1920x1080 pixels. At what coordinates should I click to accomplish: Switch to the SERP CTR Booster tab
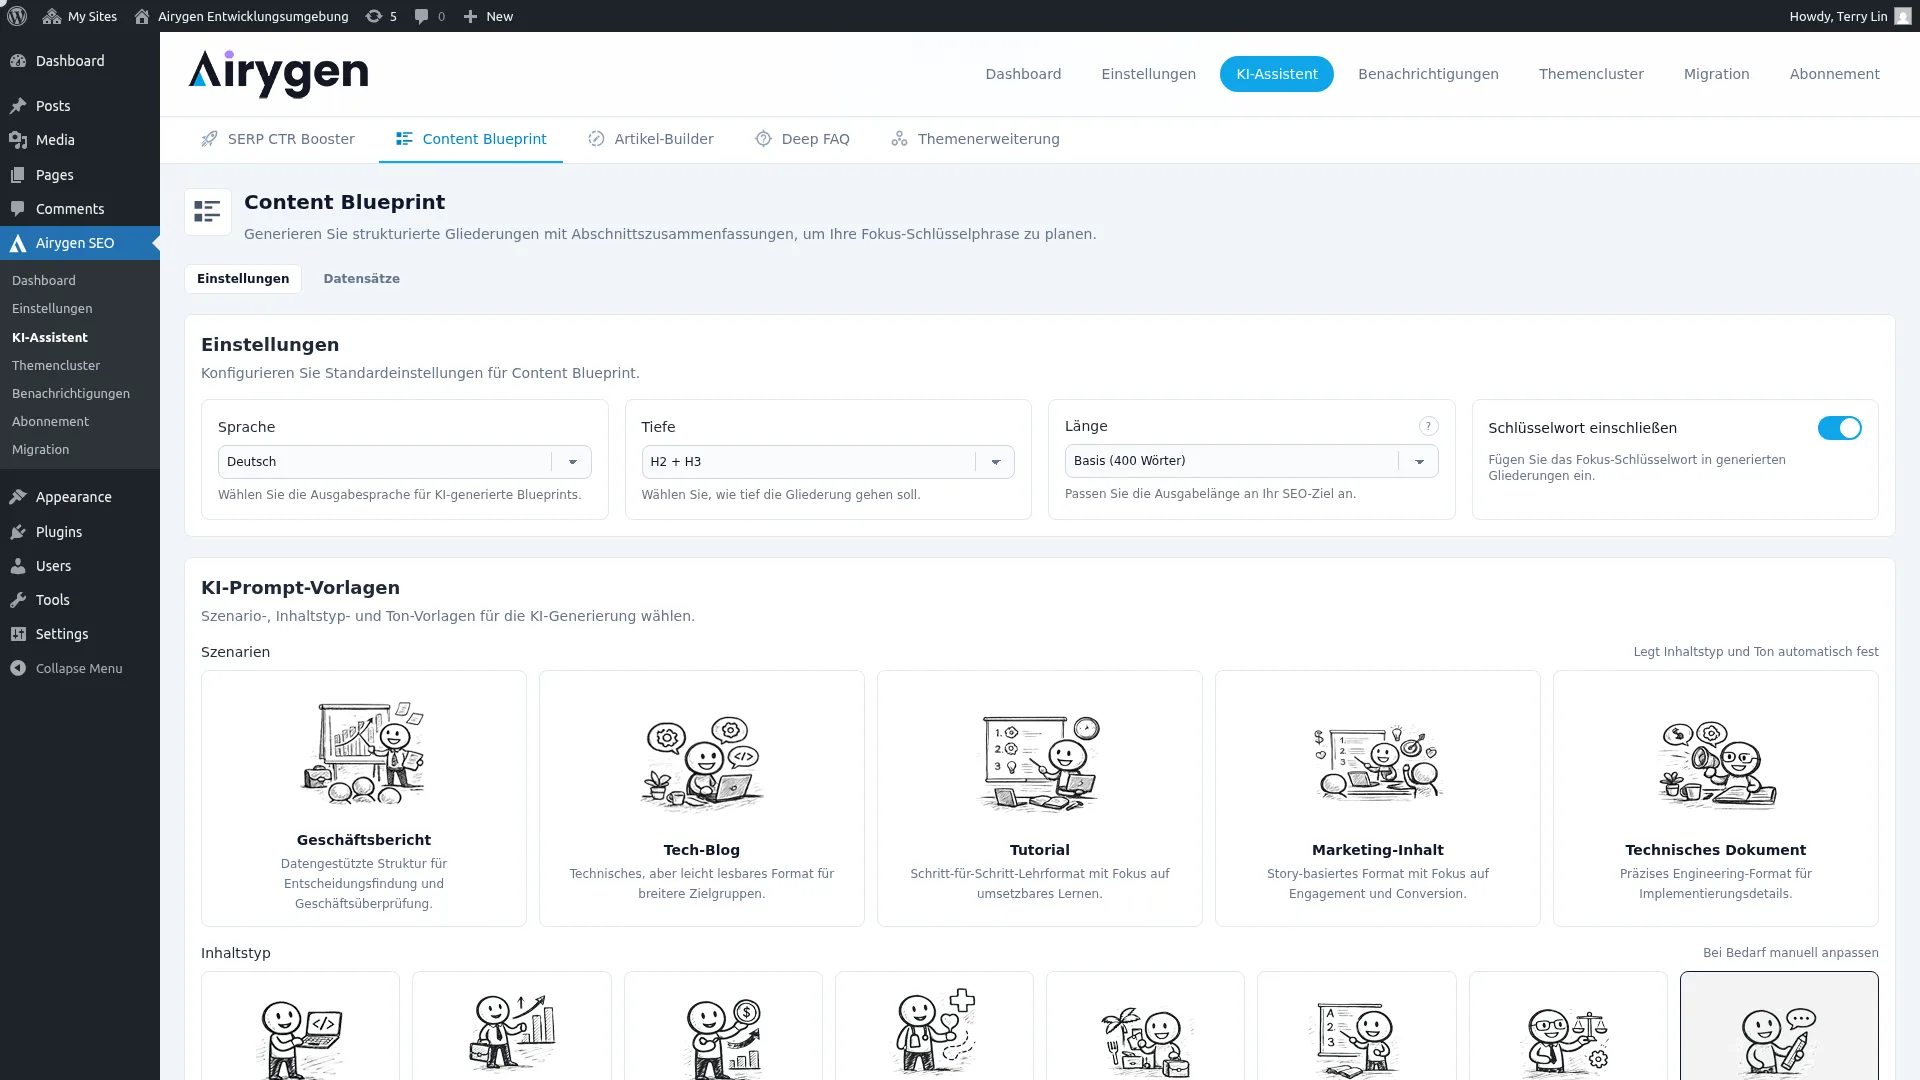coord(278,139)
